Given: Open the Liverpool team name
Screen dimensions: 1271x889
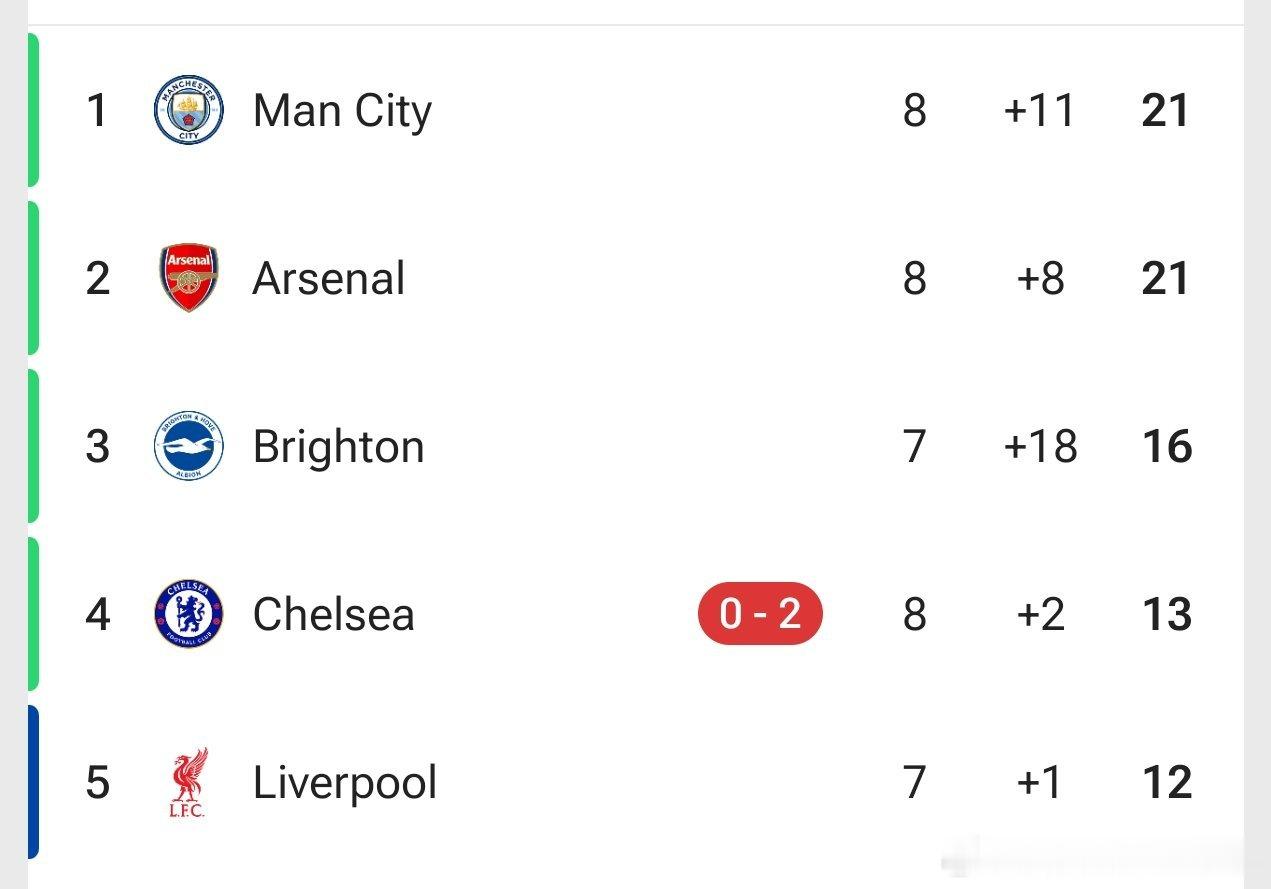Looking at the screenshot, I should pyautogui.click(x=345, y=783).
